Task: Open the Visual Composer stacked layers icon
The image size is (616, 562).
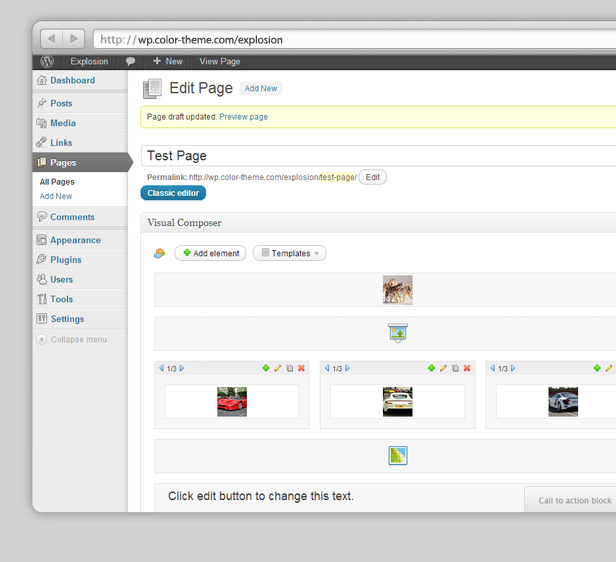Action: (160, 253)
